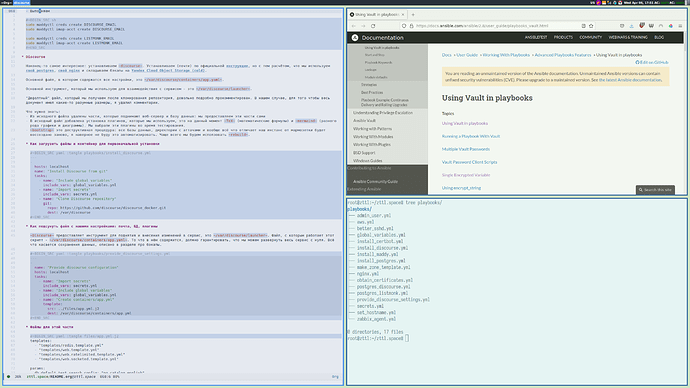Click the 'Search this site' button
690x388 pixels.
(x=655, y=190)
